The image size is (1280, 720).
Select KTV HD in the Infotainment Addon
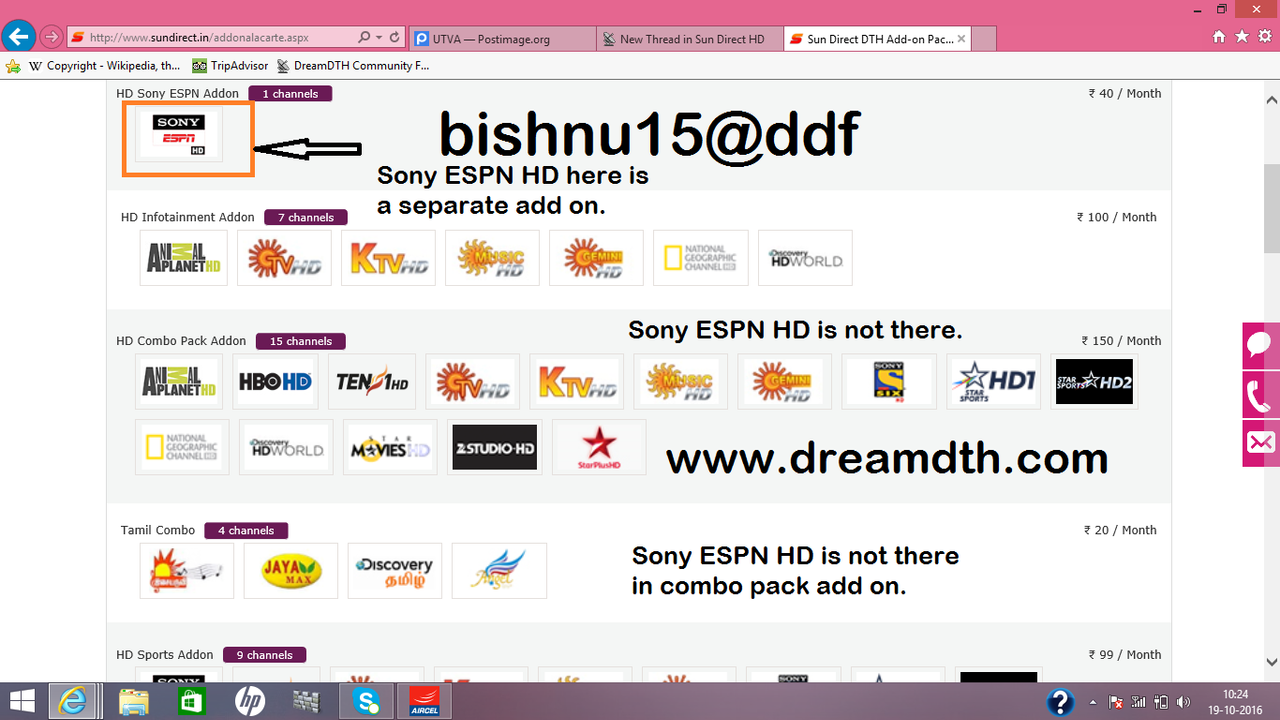click(x=388, y=258)
